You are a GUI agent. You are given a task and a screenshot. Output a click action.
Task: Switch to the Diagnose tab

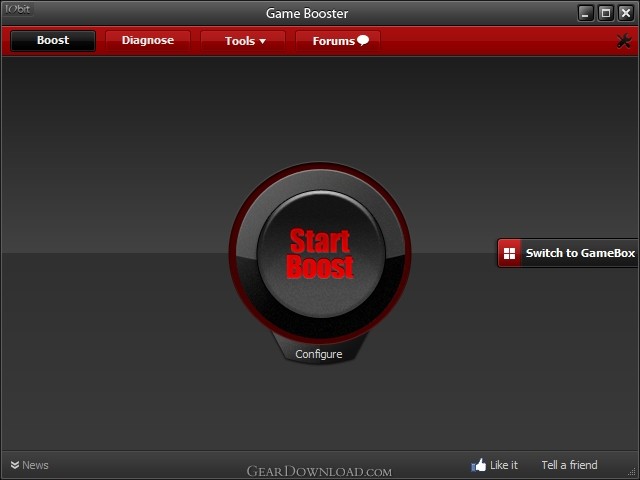pyautogui.click(x=148, y=40)
